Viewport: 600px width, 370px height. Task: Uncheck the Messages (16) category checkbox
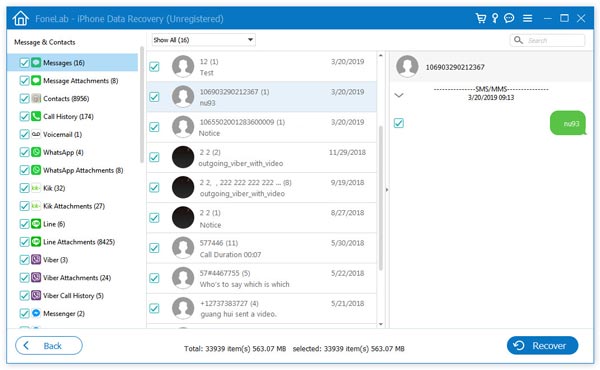[x=24, y=62]
